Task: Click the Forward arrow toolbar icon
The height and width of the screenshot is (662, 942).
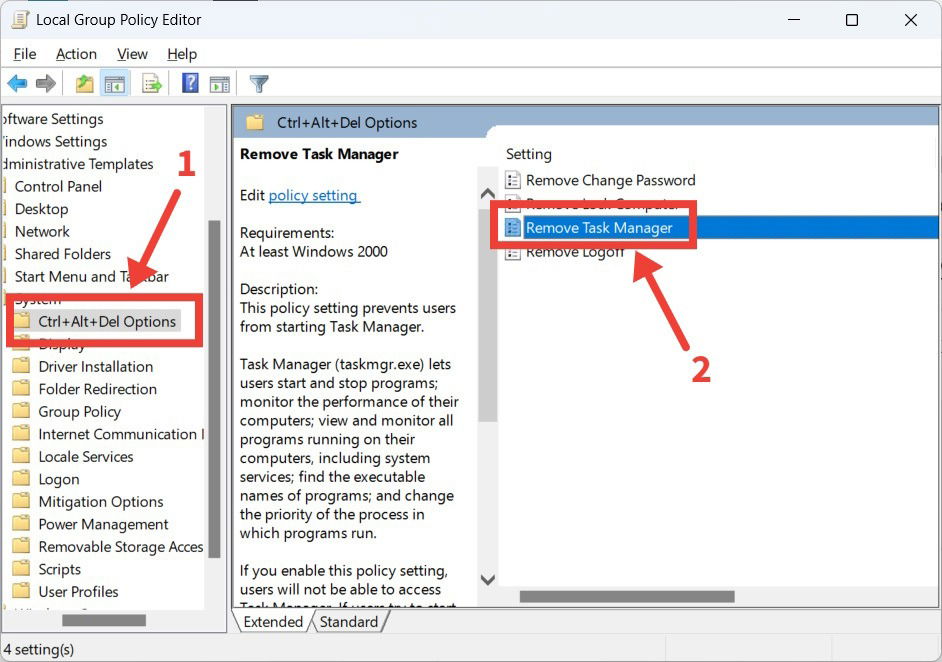Action: pyautogui.click(x=46, y=84)
